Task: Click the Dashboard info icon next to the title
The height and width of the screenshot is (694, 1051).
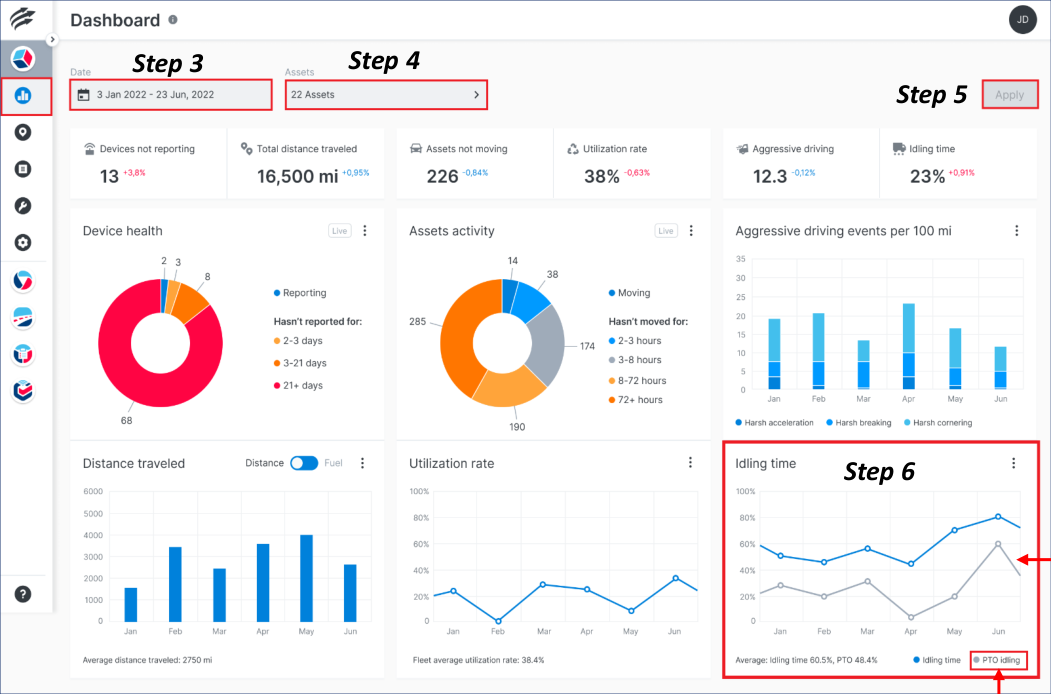Action: pyautogui.click(x=174, y=19)
